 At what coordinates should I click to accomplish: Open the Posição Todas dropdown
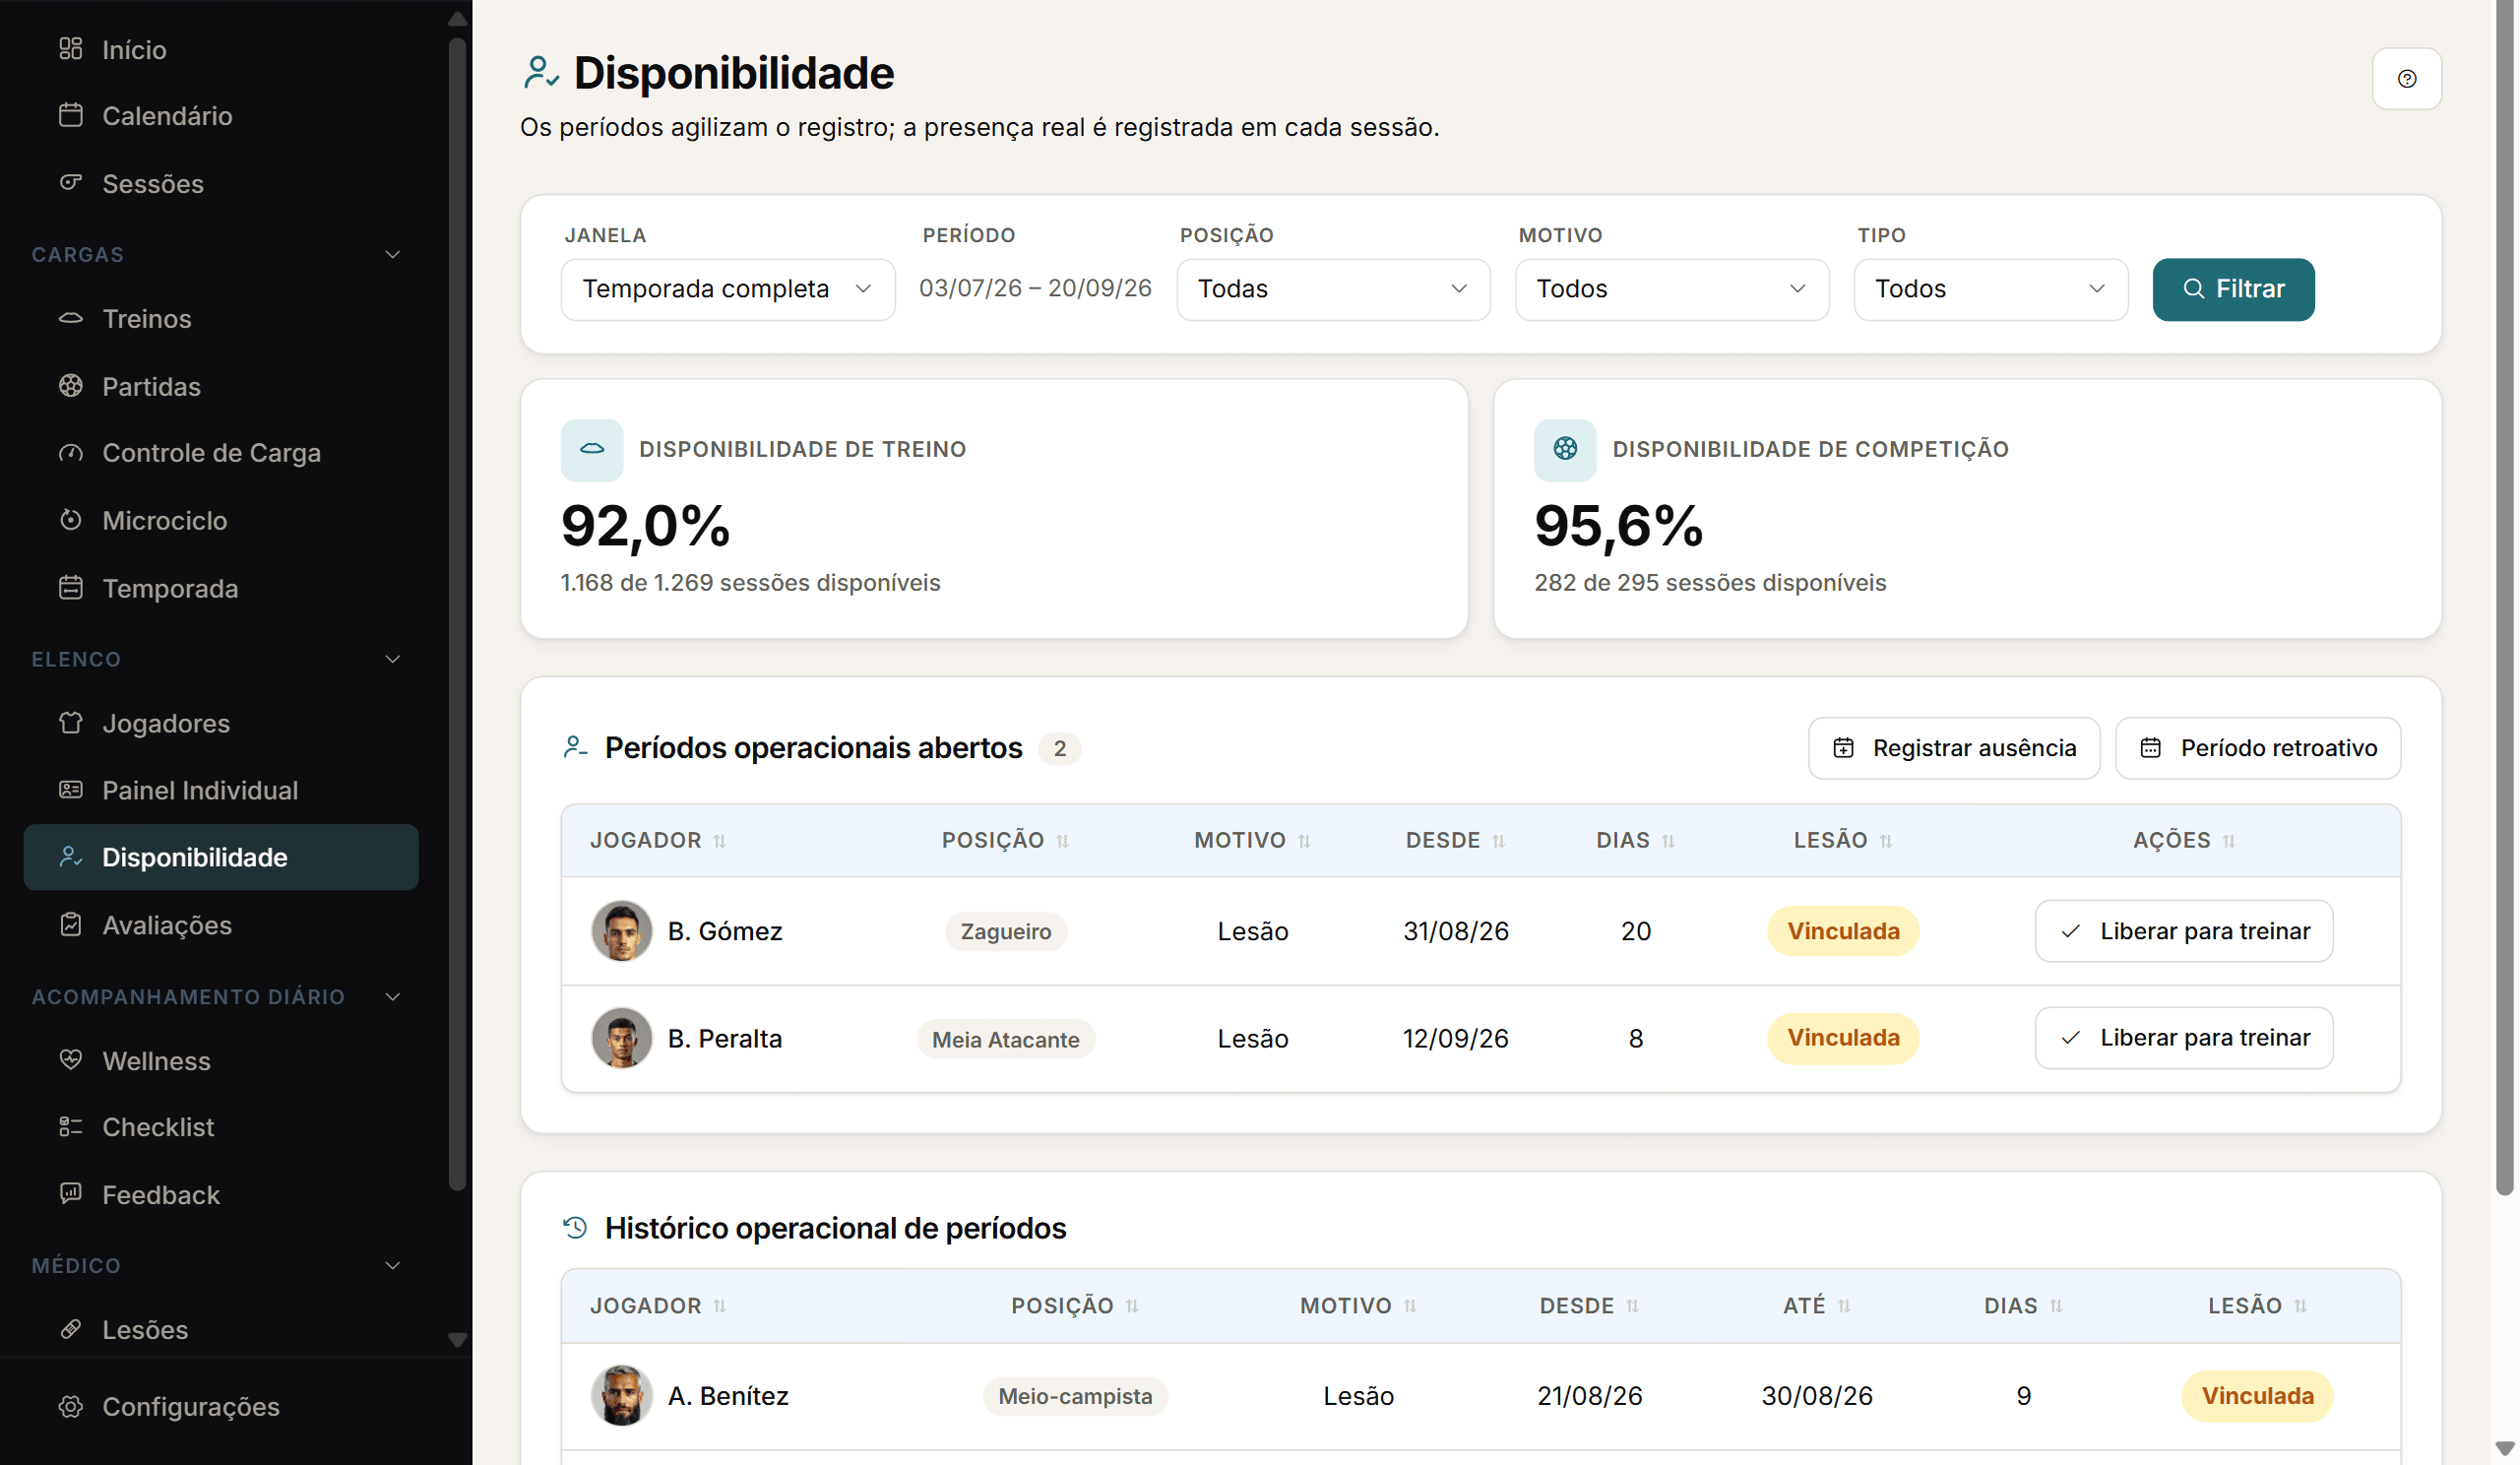pyautogui.click(x=1333, y=289)
